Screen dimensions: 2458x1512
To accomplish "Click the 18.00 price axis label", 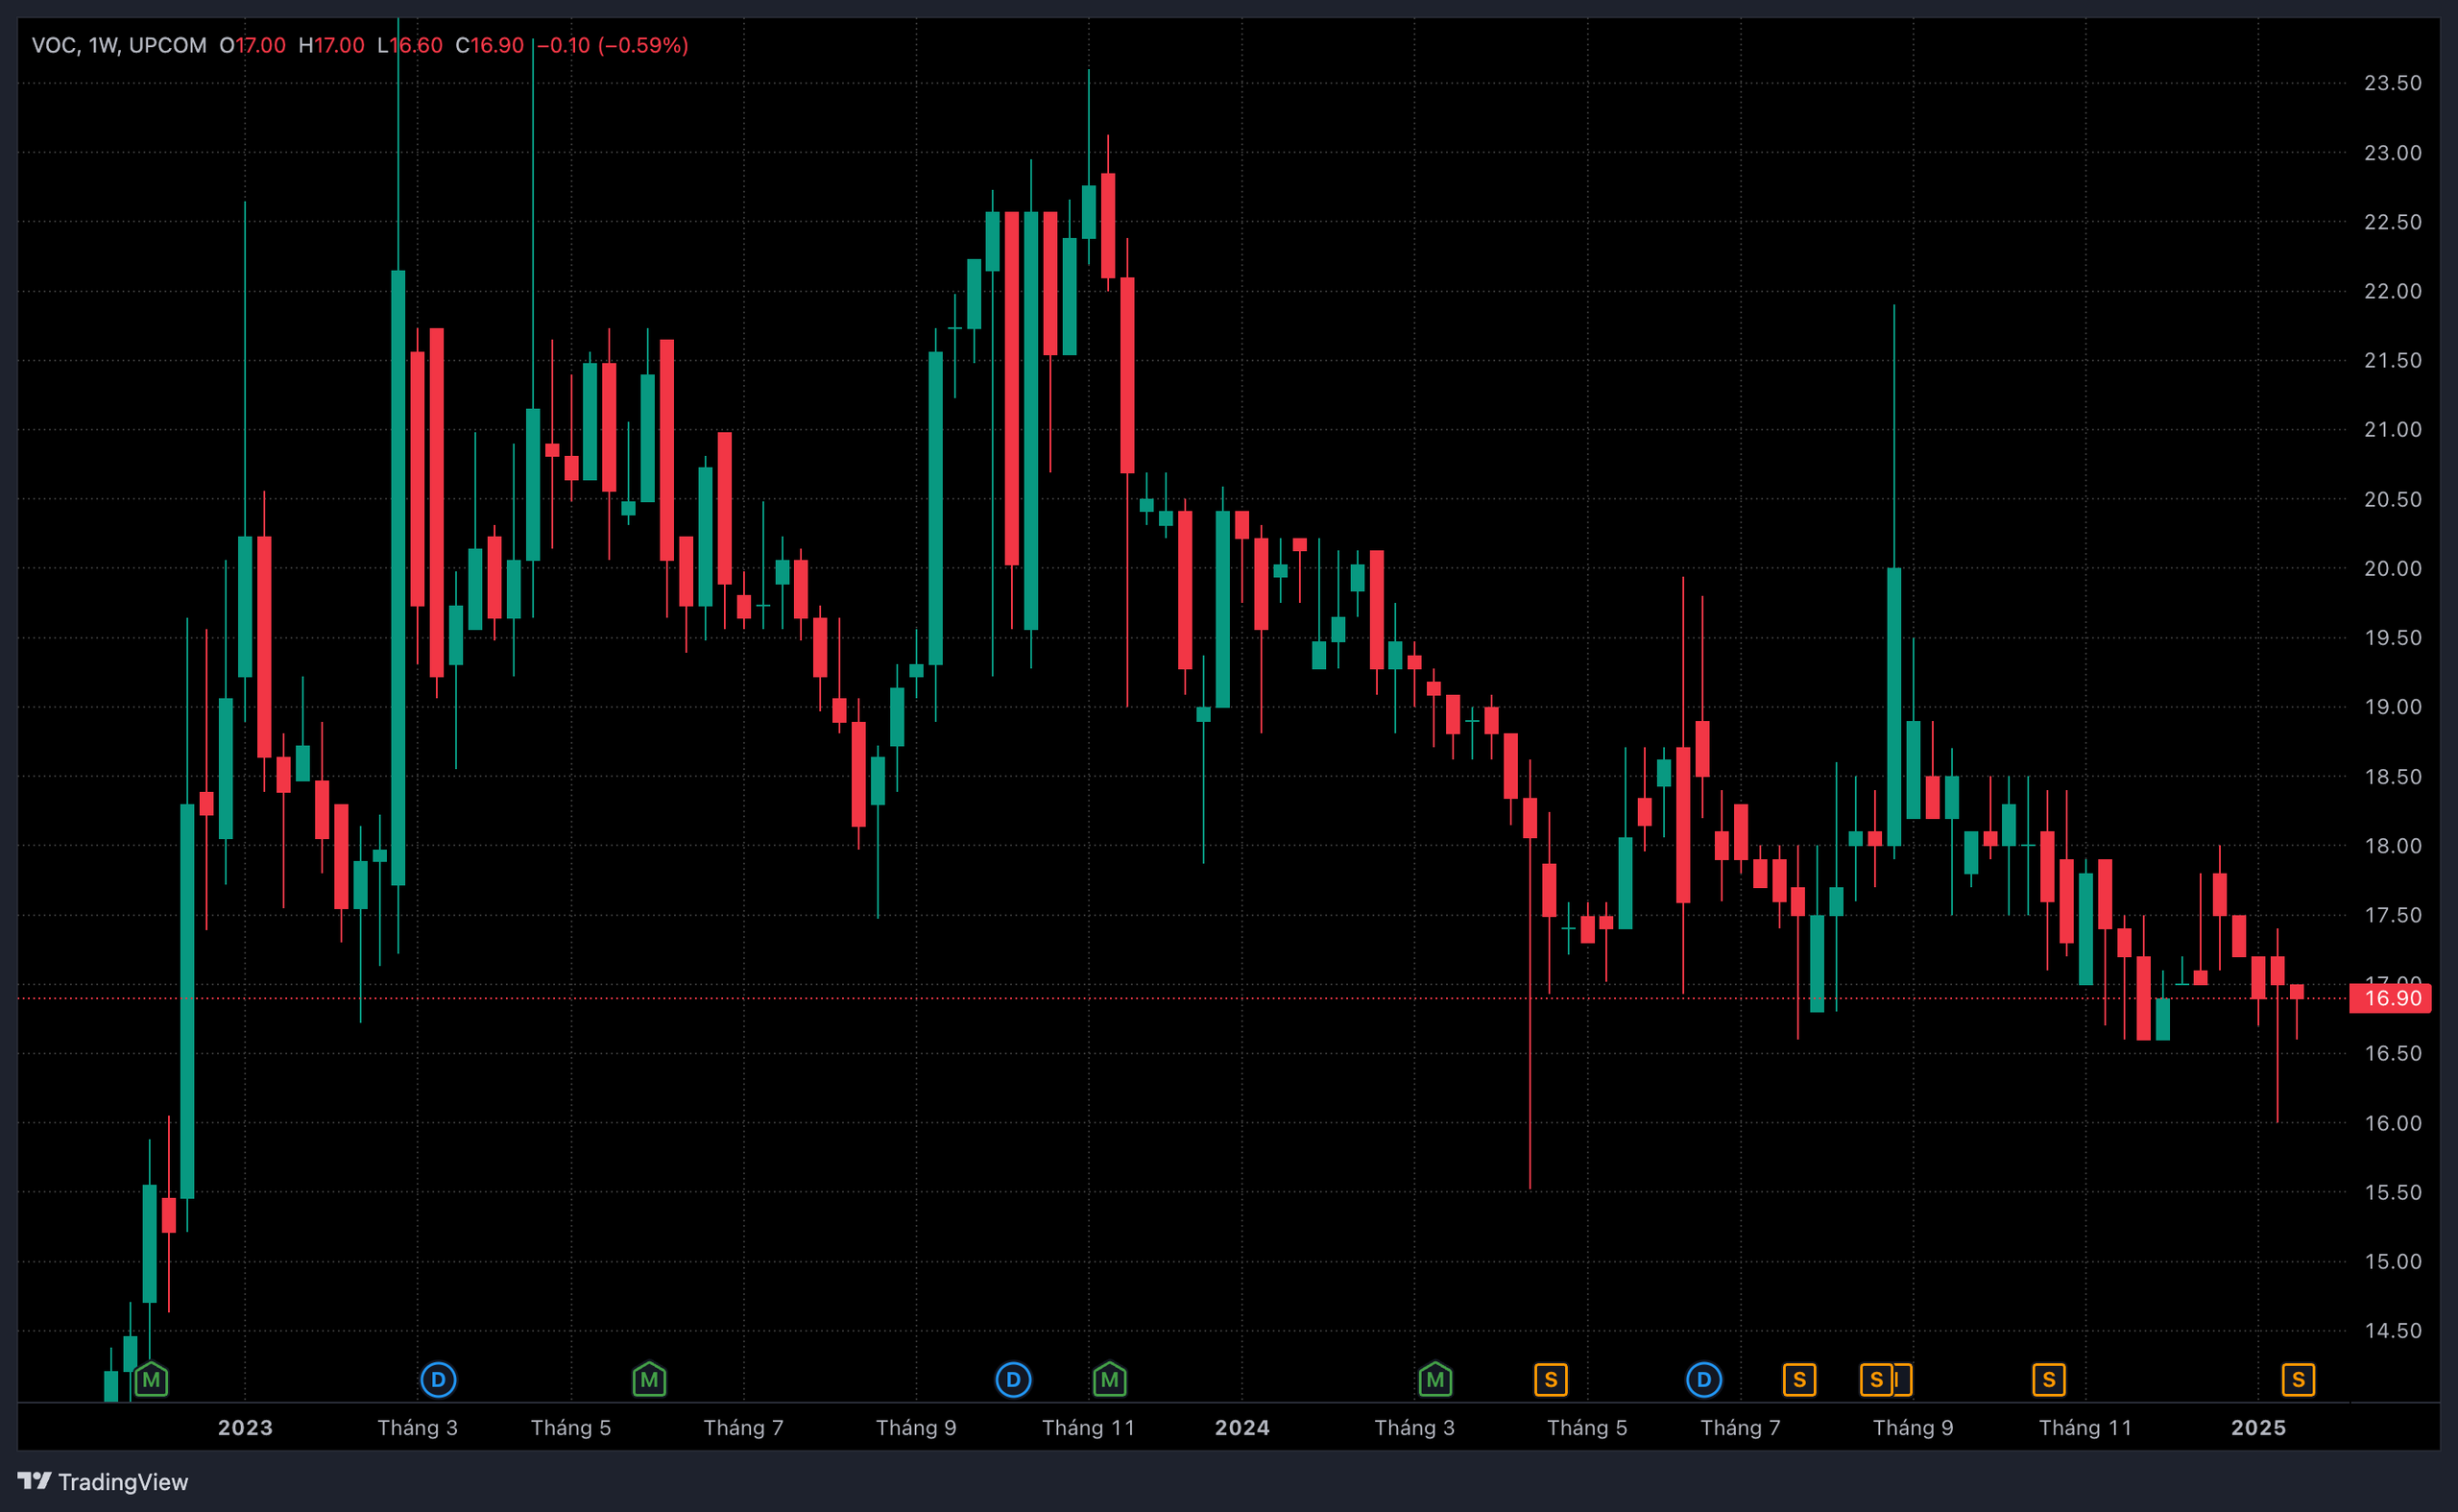I will [x=2393, y=846].
